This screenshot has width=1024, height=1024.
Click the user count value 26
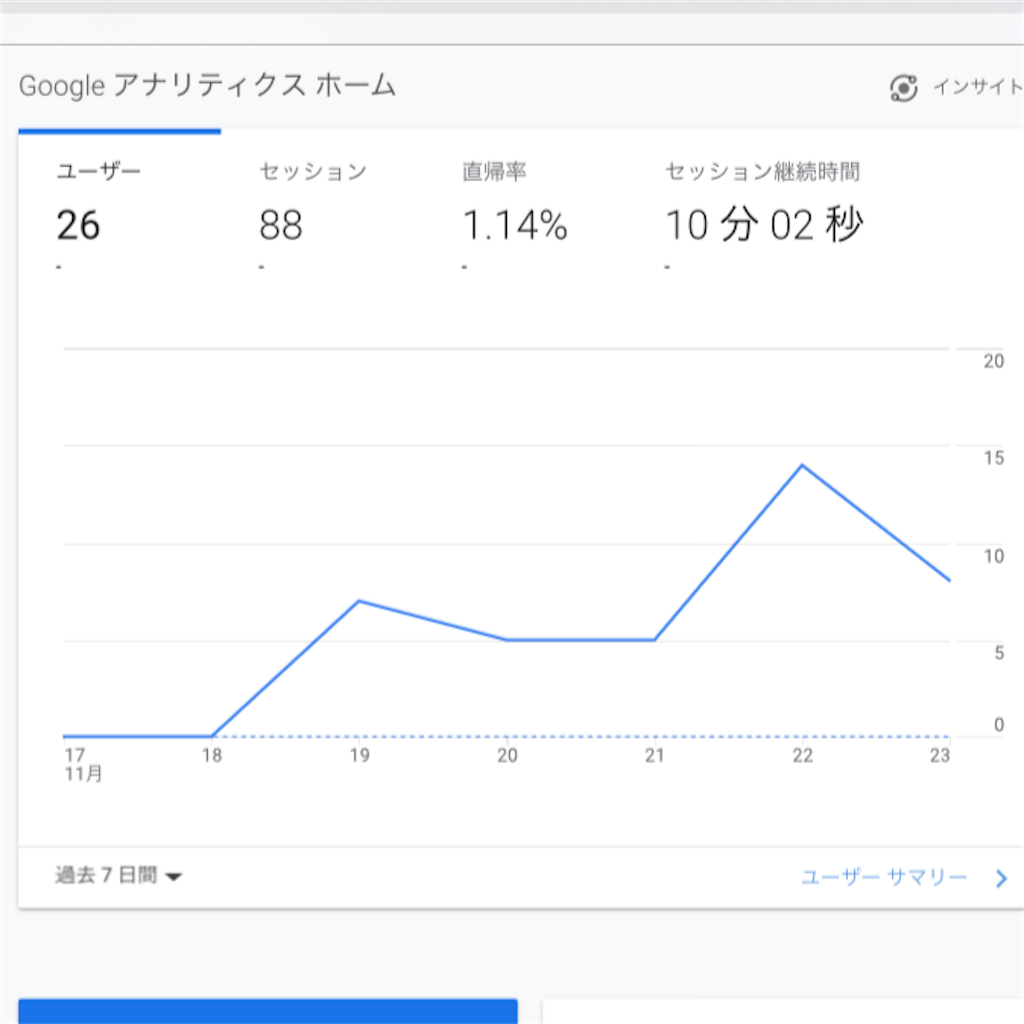click(x=78, y=225)
